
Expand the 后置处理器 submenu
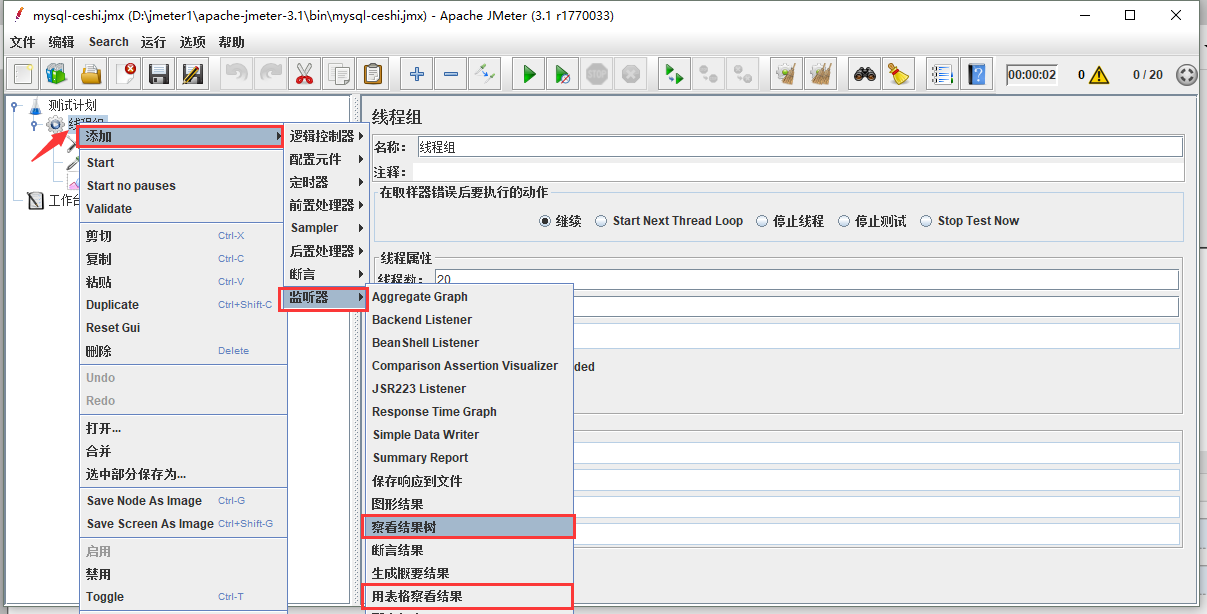coord(326,251)
